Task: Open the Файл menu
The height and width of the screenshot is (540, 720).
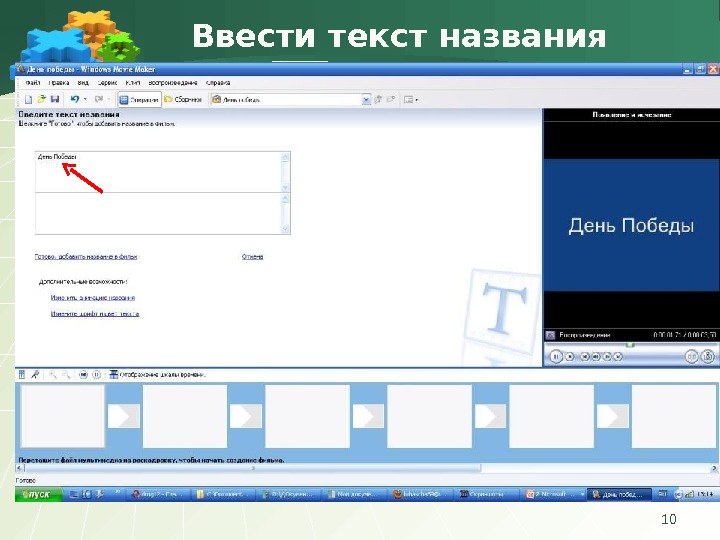Action: tap(33, 83)
